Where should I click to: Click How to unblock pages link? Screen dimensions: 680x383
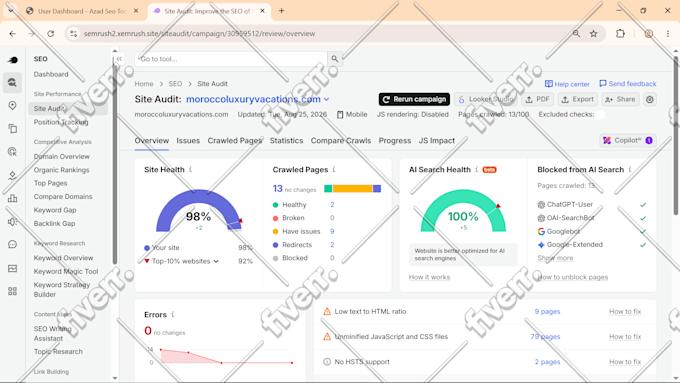coord(573,277)
